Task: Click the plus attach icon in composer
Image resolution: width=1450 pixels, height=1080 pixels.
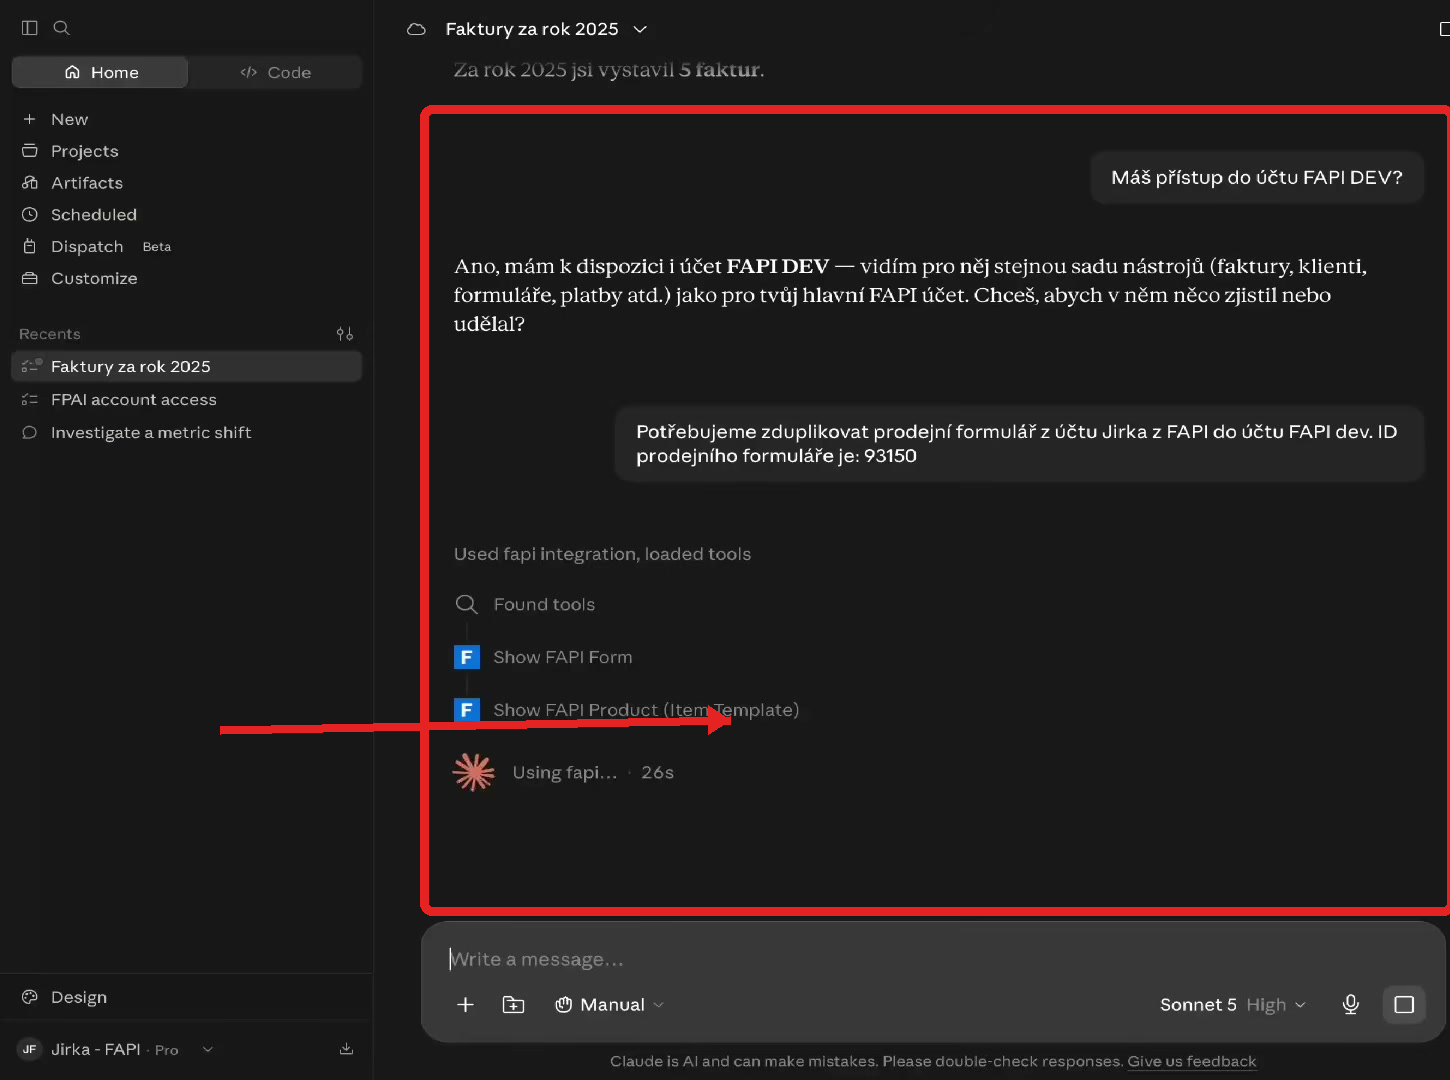Action: pyautogui.click(x=465, y=1005)
